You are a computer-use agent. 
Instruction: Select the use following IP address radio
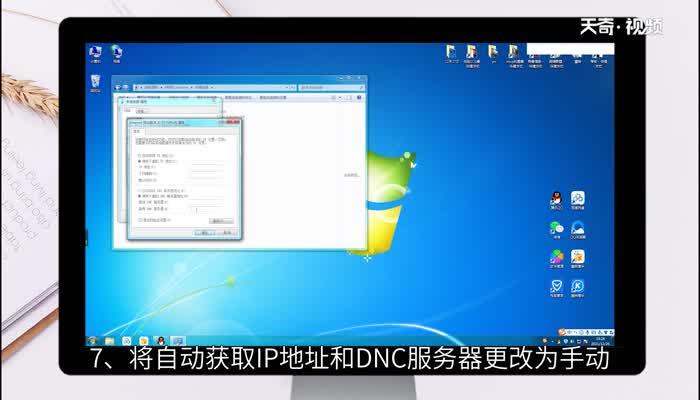pyautogui.click(x=140, y=161)
